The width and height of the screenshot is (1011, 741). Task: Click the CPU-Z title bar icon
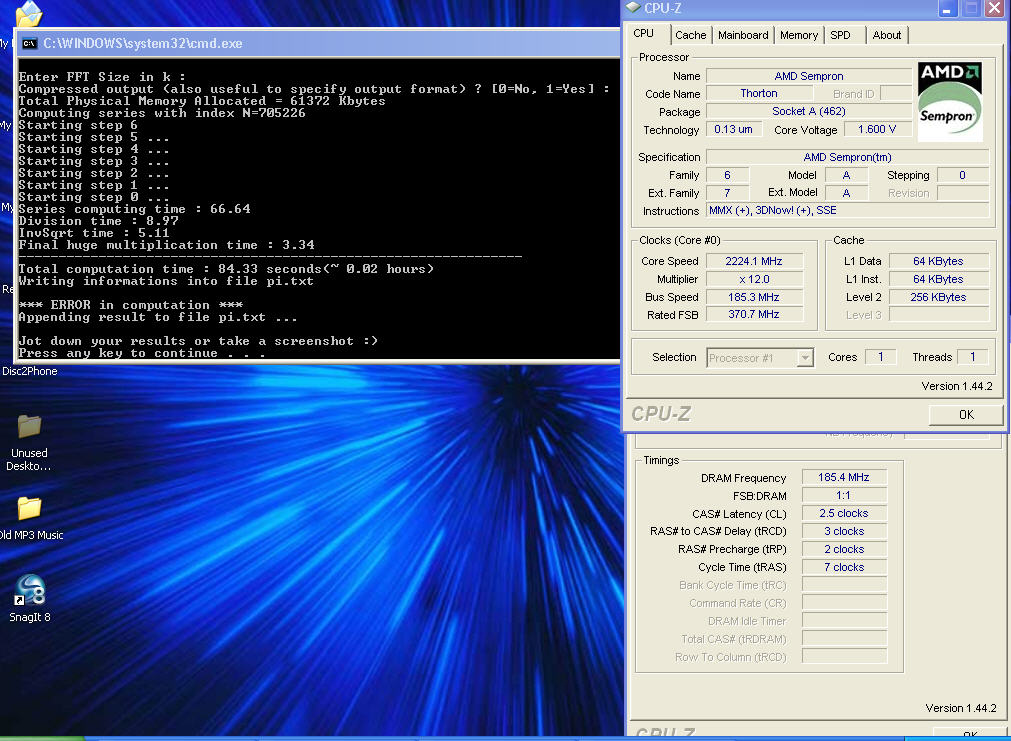pyautogui.click(x=633, y=8)
